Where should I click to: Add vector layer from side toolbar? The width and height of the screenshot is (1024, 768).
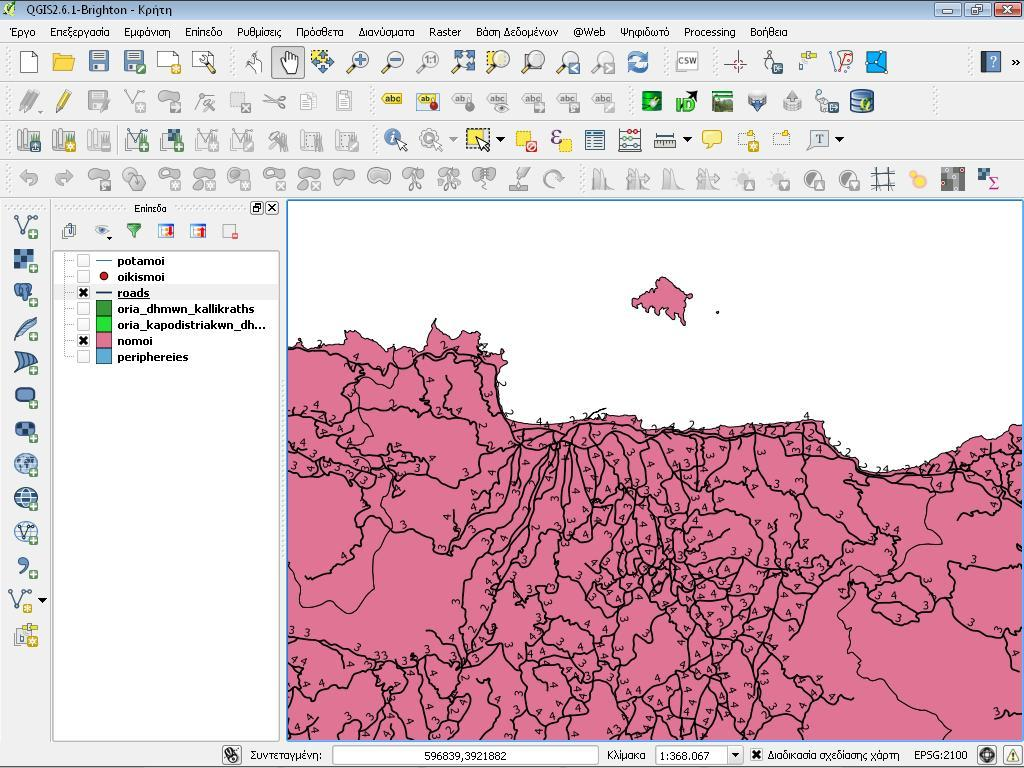tap(25, 226)
